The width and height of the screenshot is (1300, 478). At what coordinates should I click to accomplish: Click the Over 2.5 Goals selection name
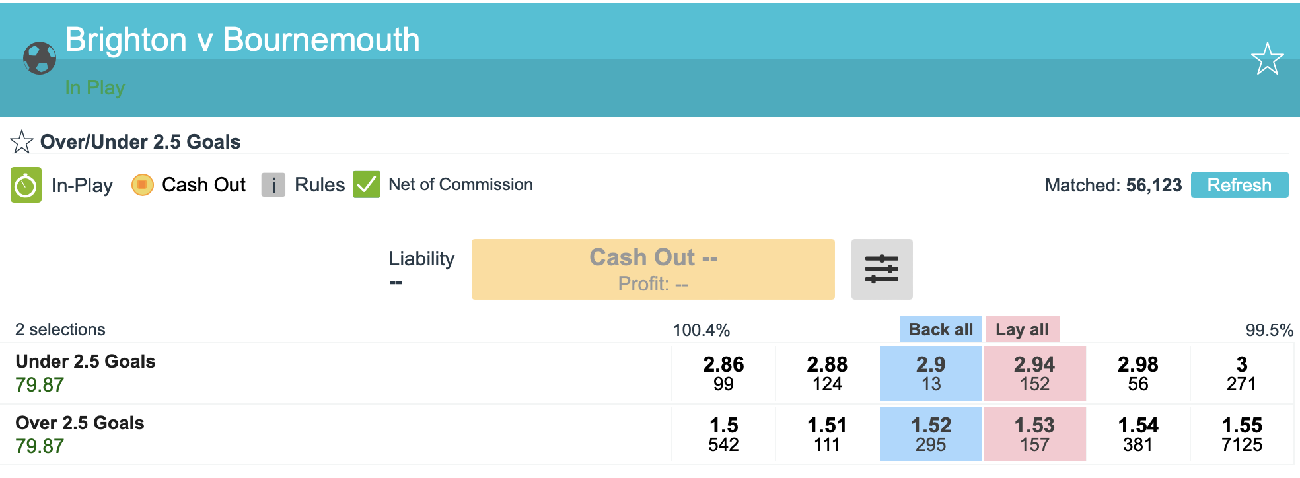80,423
